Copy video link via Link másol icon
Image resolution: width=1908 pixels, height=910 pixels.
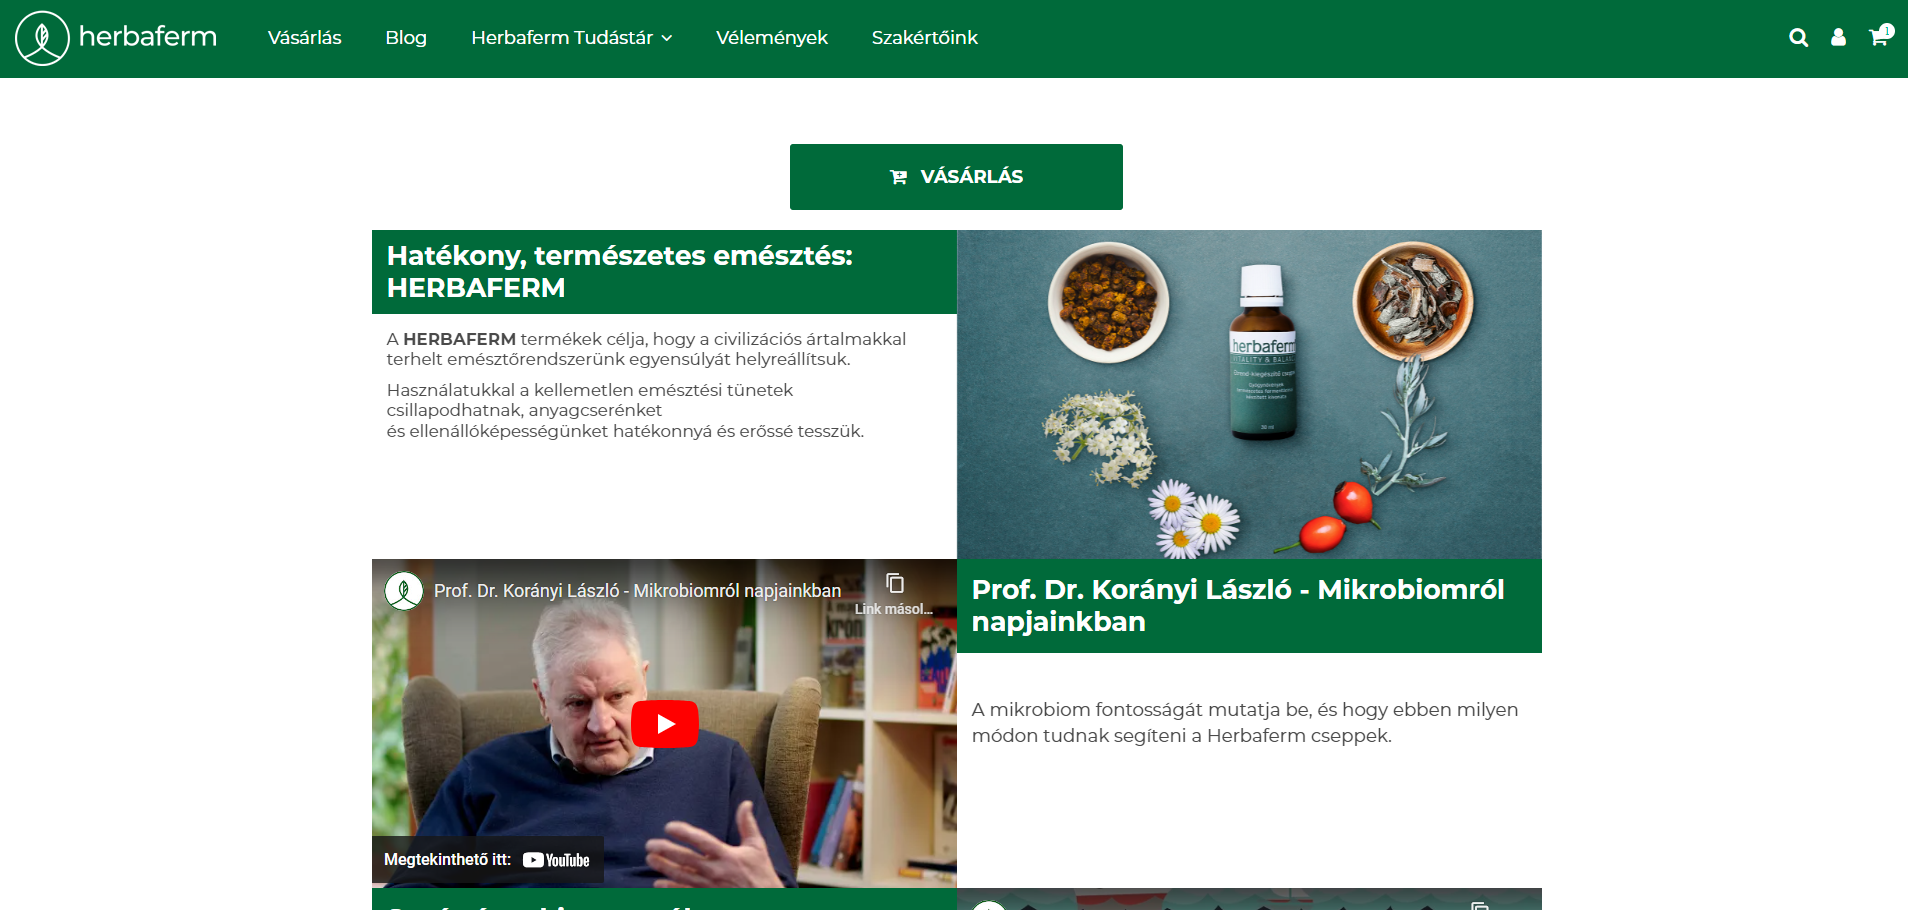[x=895, y=584]
